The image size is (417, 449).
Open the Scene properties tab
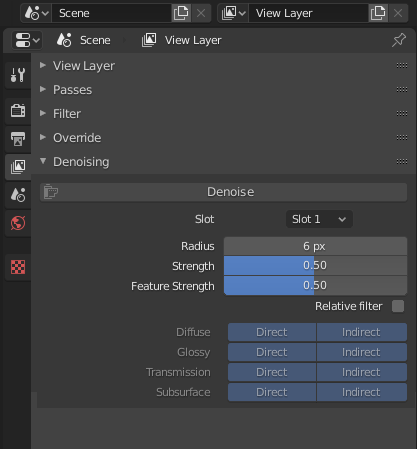pos(18,195)
